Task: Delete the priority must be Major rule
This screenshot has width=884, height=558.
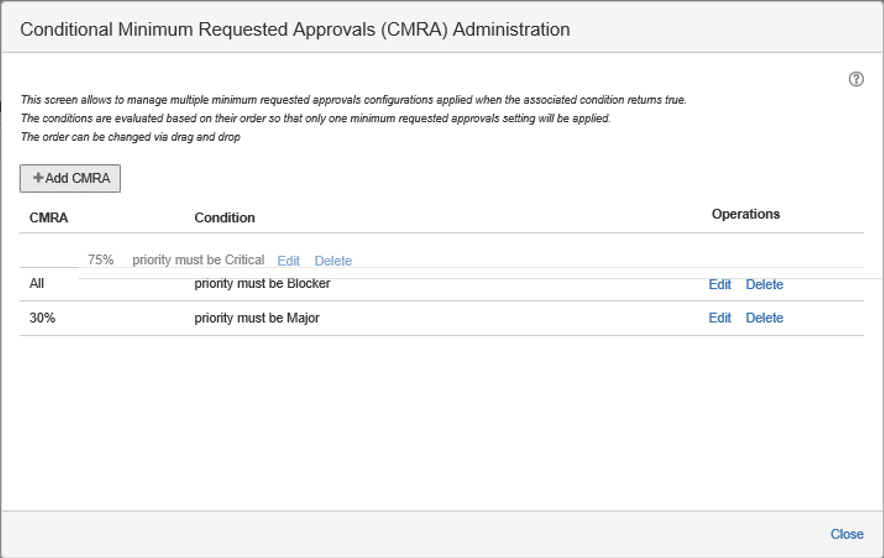Action: click(x=764, y=318)
